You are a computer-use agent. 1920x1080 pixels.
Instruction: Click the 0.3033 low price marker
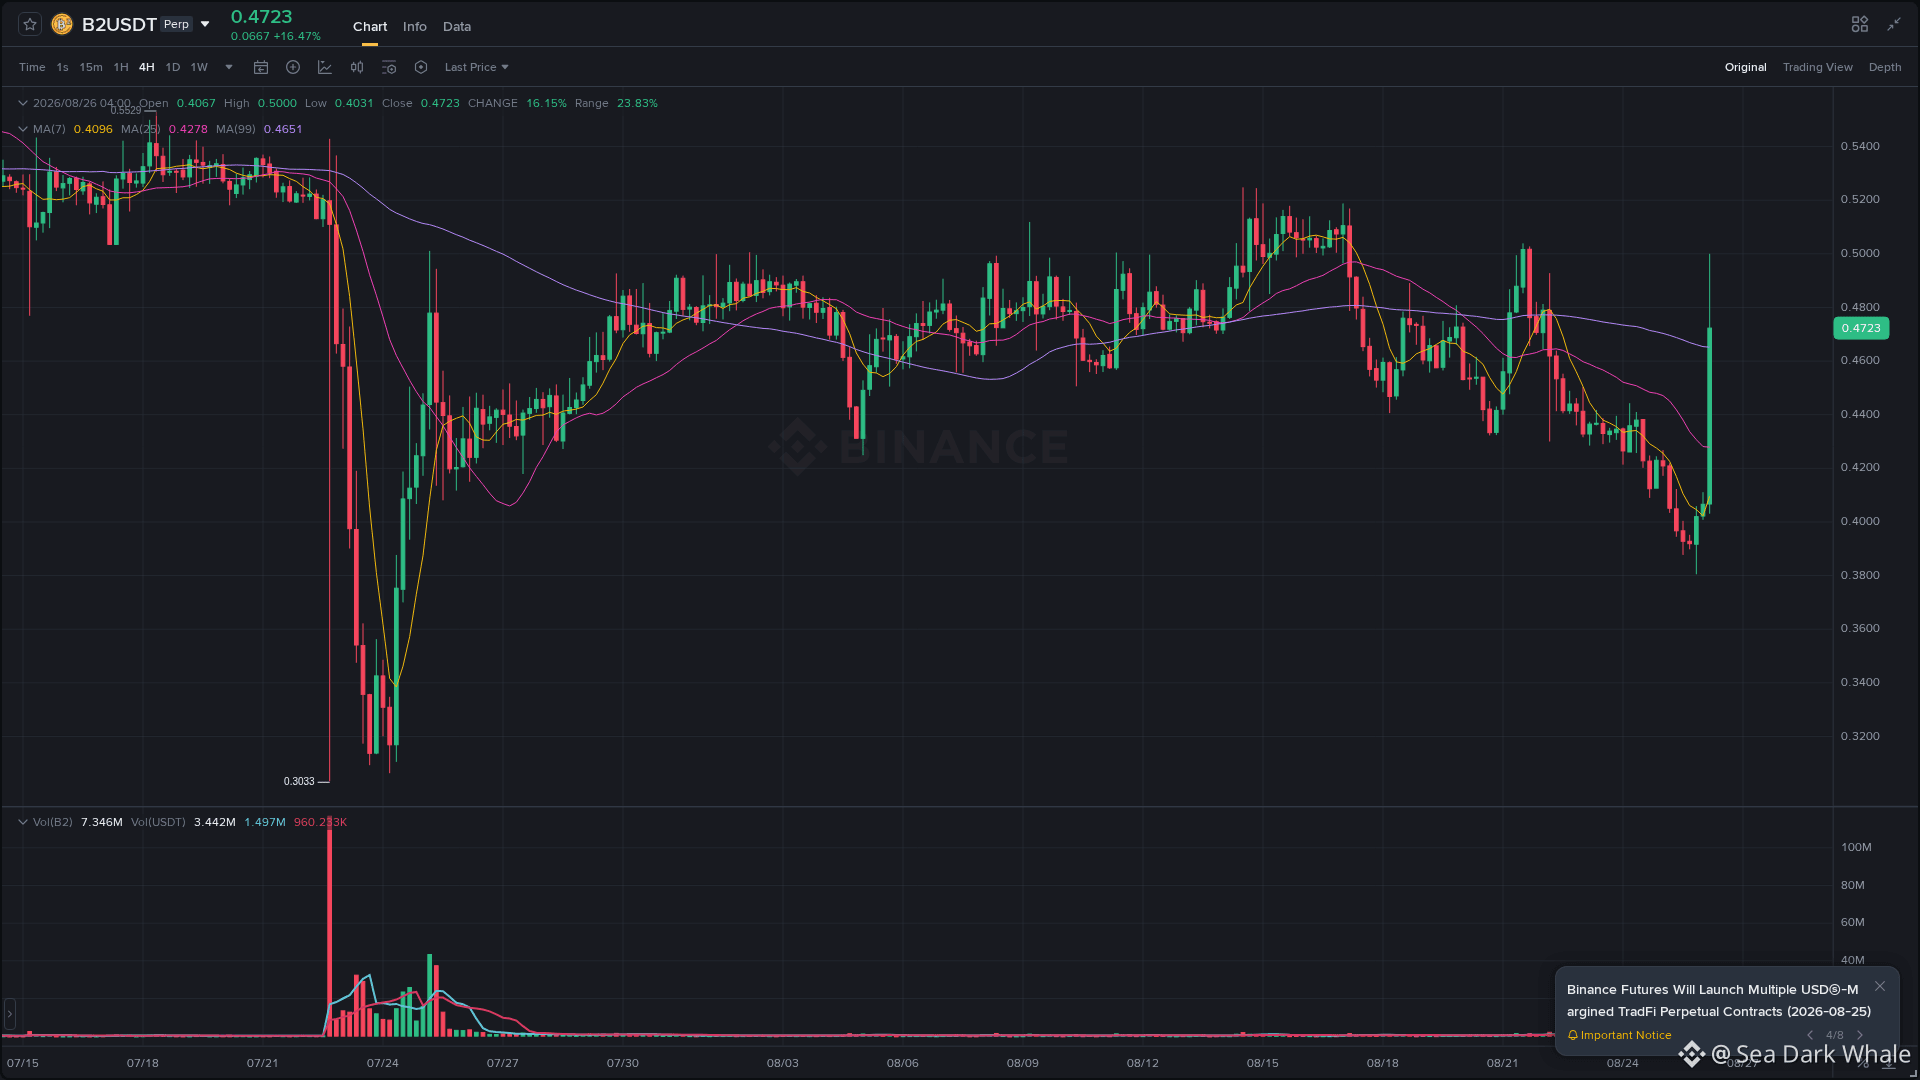[x=299, y=781]
